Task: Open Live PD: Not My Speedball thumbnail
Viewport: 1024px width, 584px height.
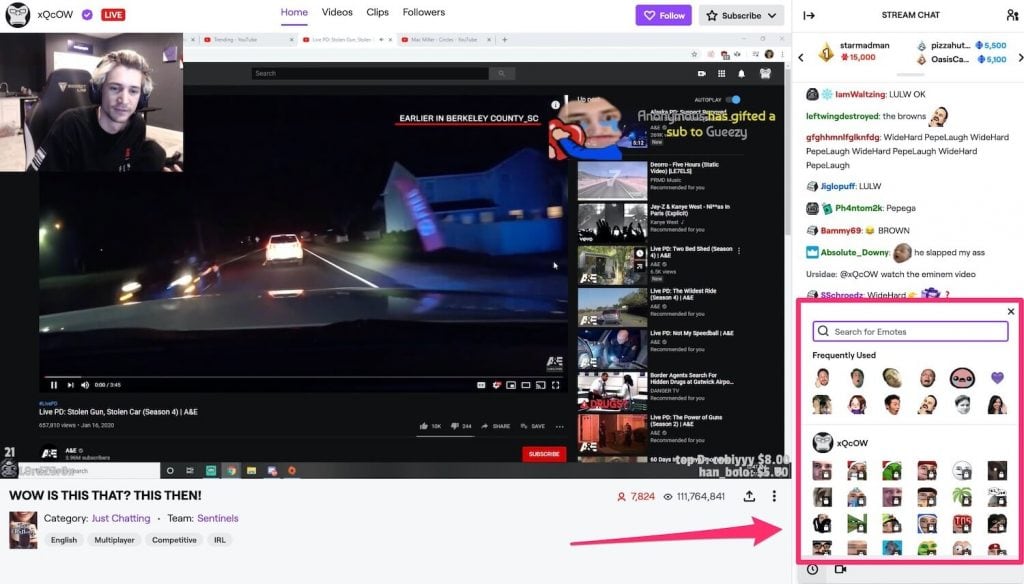Action: (613, 349)
